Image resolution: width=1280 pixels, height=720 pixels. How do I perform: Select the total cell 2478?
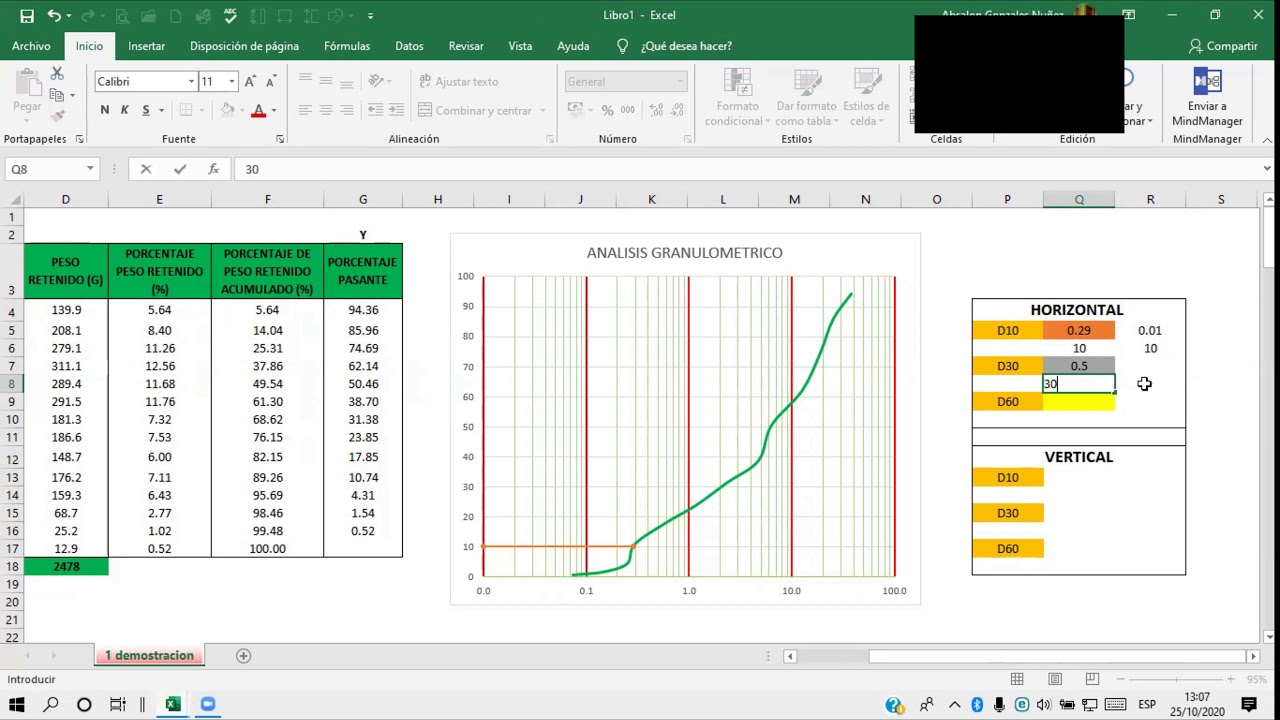coord(66,567)
